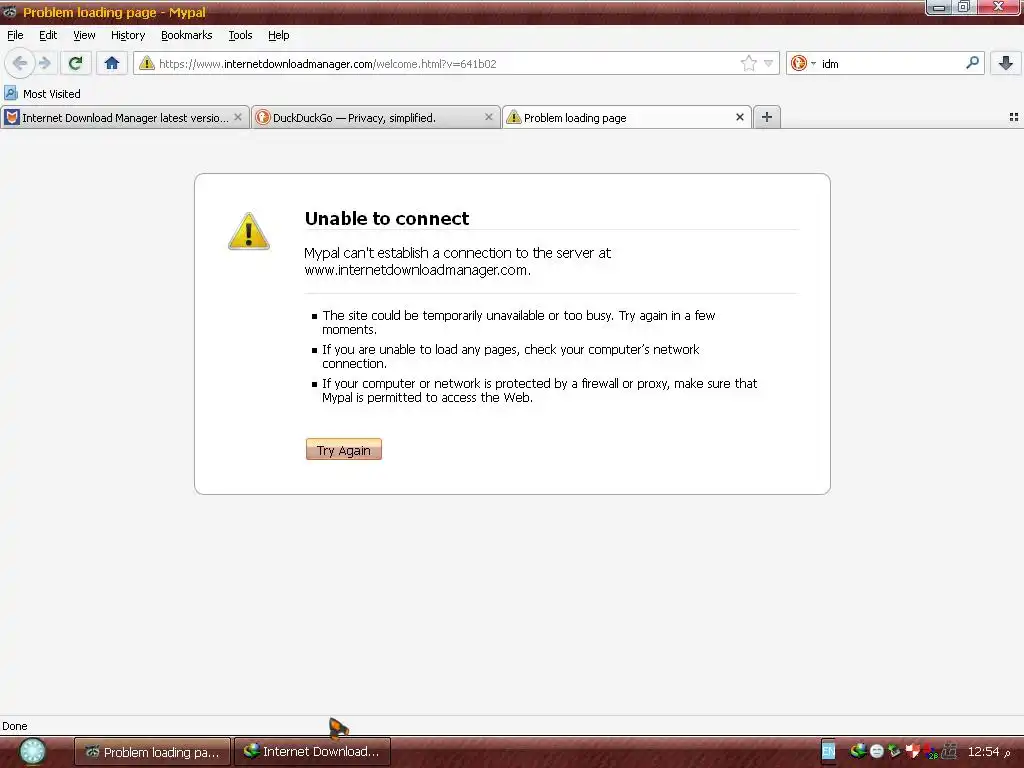Open the Most Visited bookmarks folder
Viewport: 1024px width, 768px height.
coord(42,93)
